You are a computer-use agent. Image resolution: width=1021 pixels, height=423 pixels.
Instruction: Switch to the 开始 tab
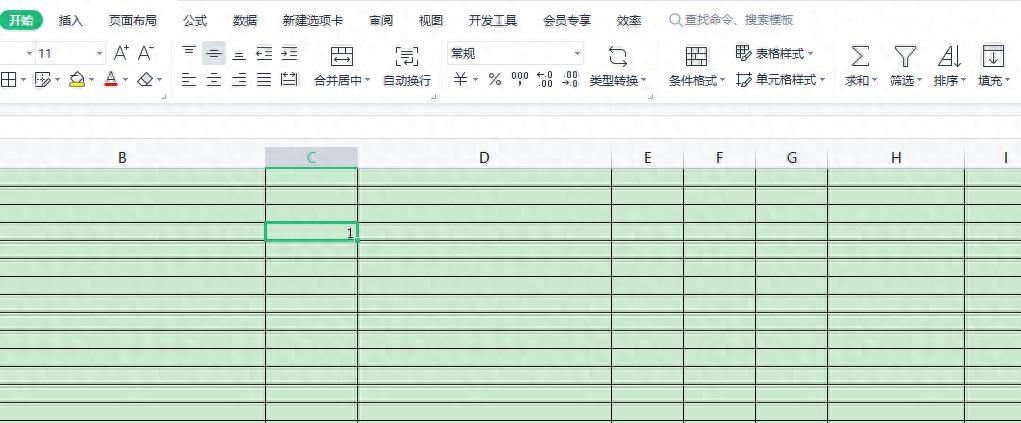pos(21,20)
